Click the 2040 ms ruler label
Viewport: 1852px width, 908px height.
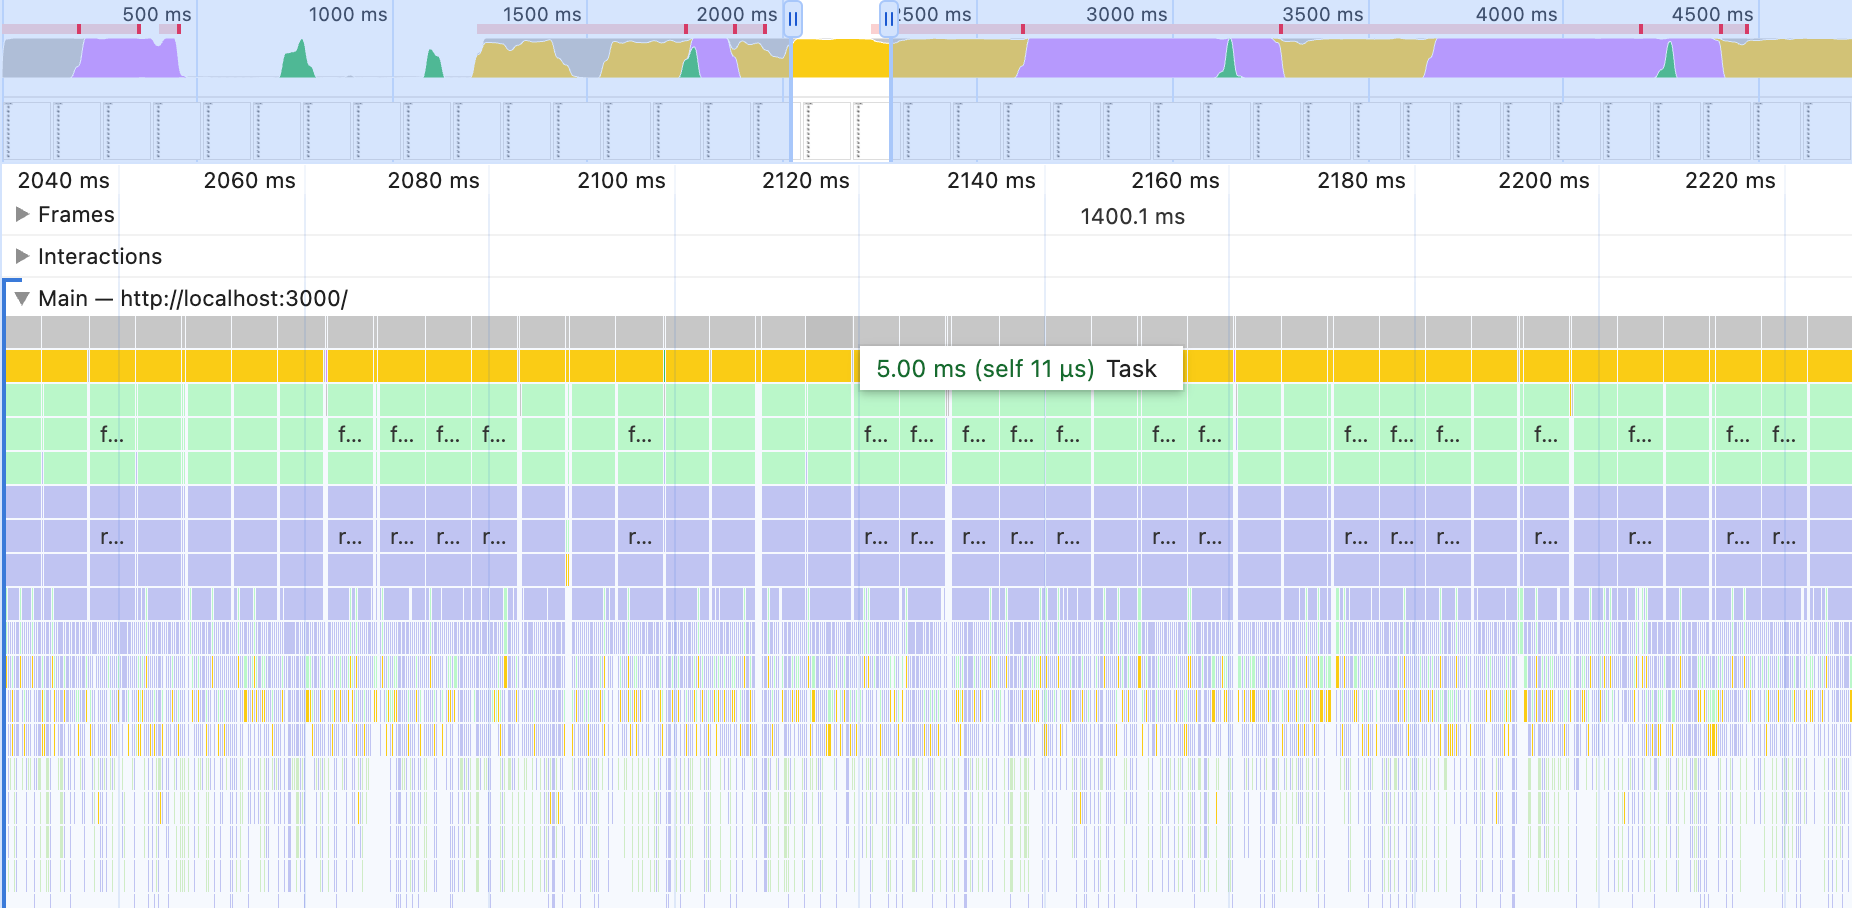[64, 181]
